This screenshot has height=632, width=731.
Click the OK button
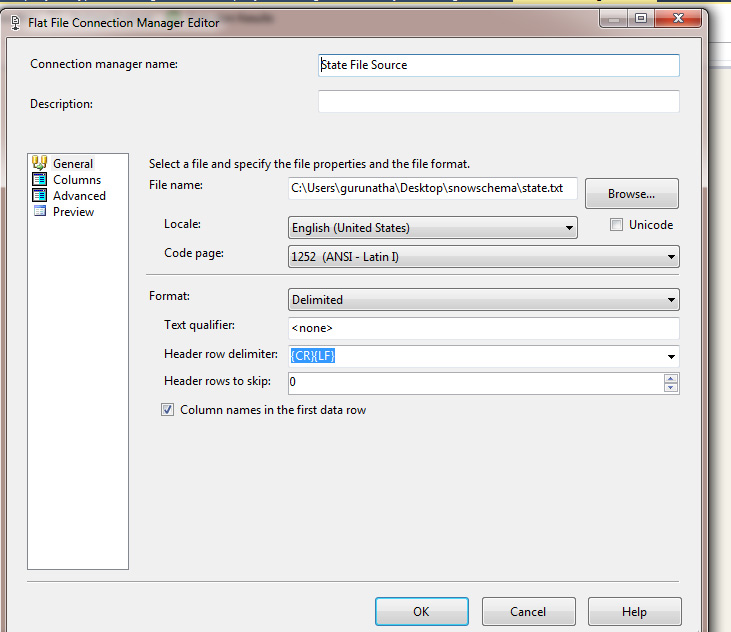point(421,611)
